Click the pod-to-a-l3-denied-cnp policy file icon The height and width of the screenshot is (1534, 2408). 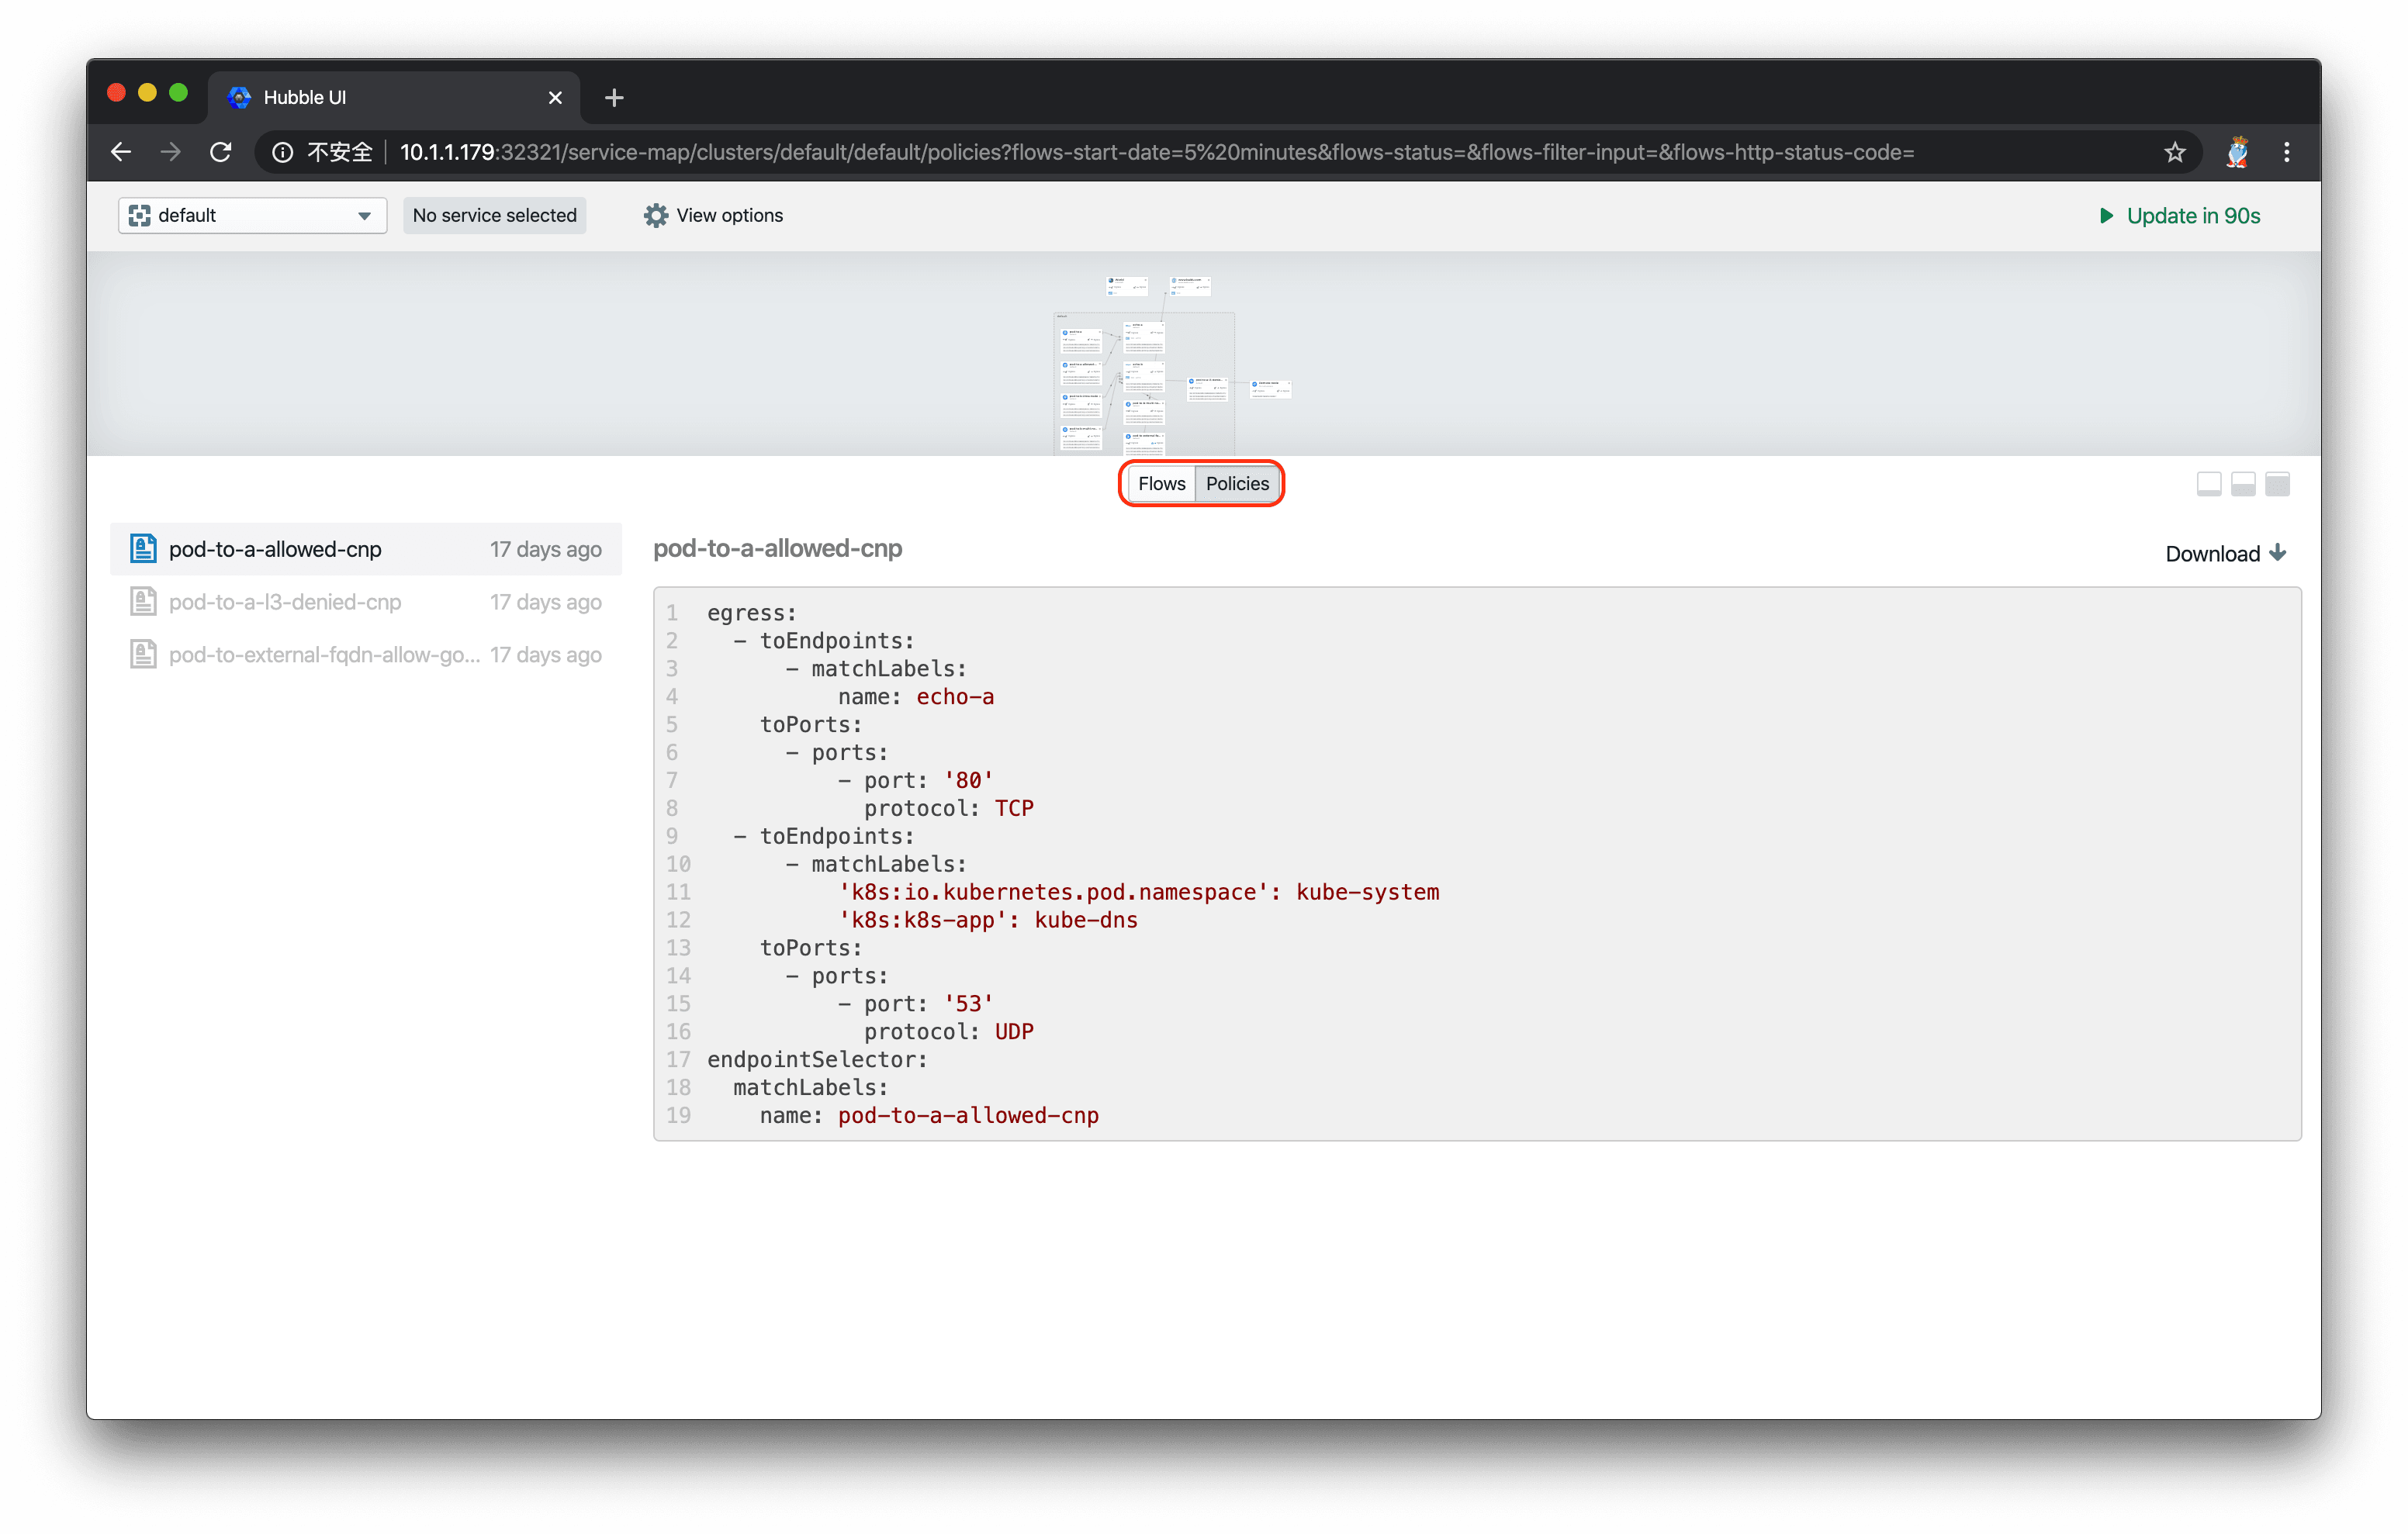pos(143,601)
